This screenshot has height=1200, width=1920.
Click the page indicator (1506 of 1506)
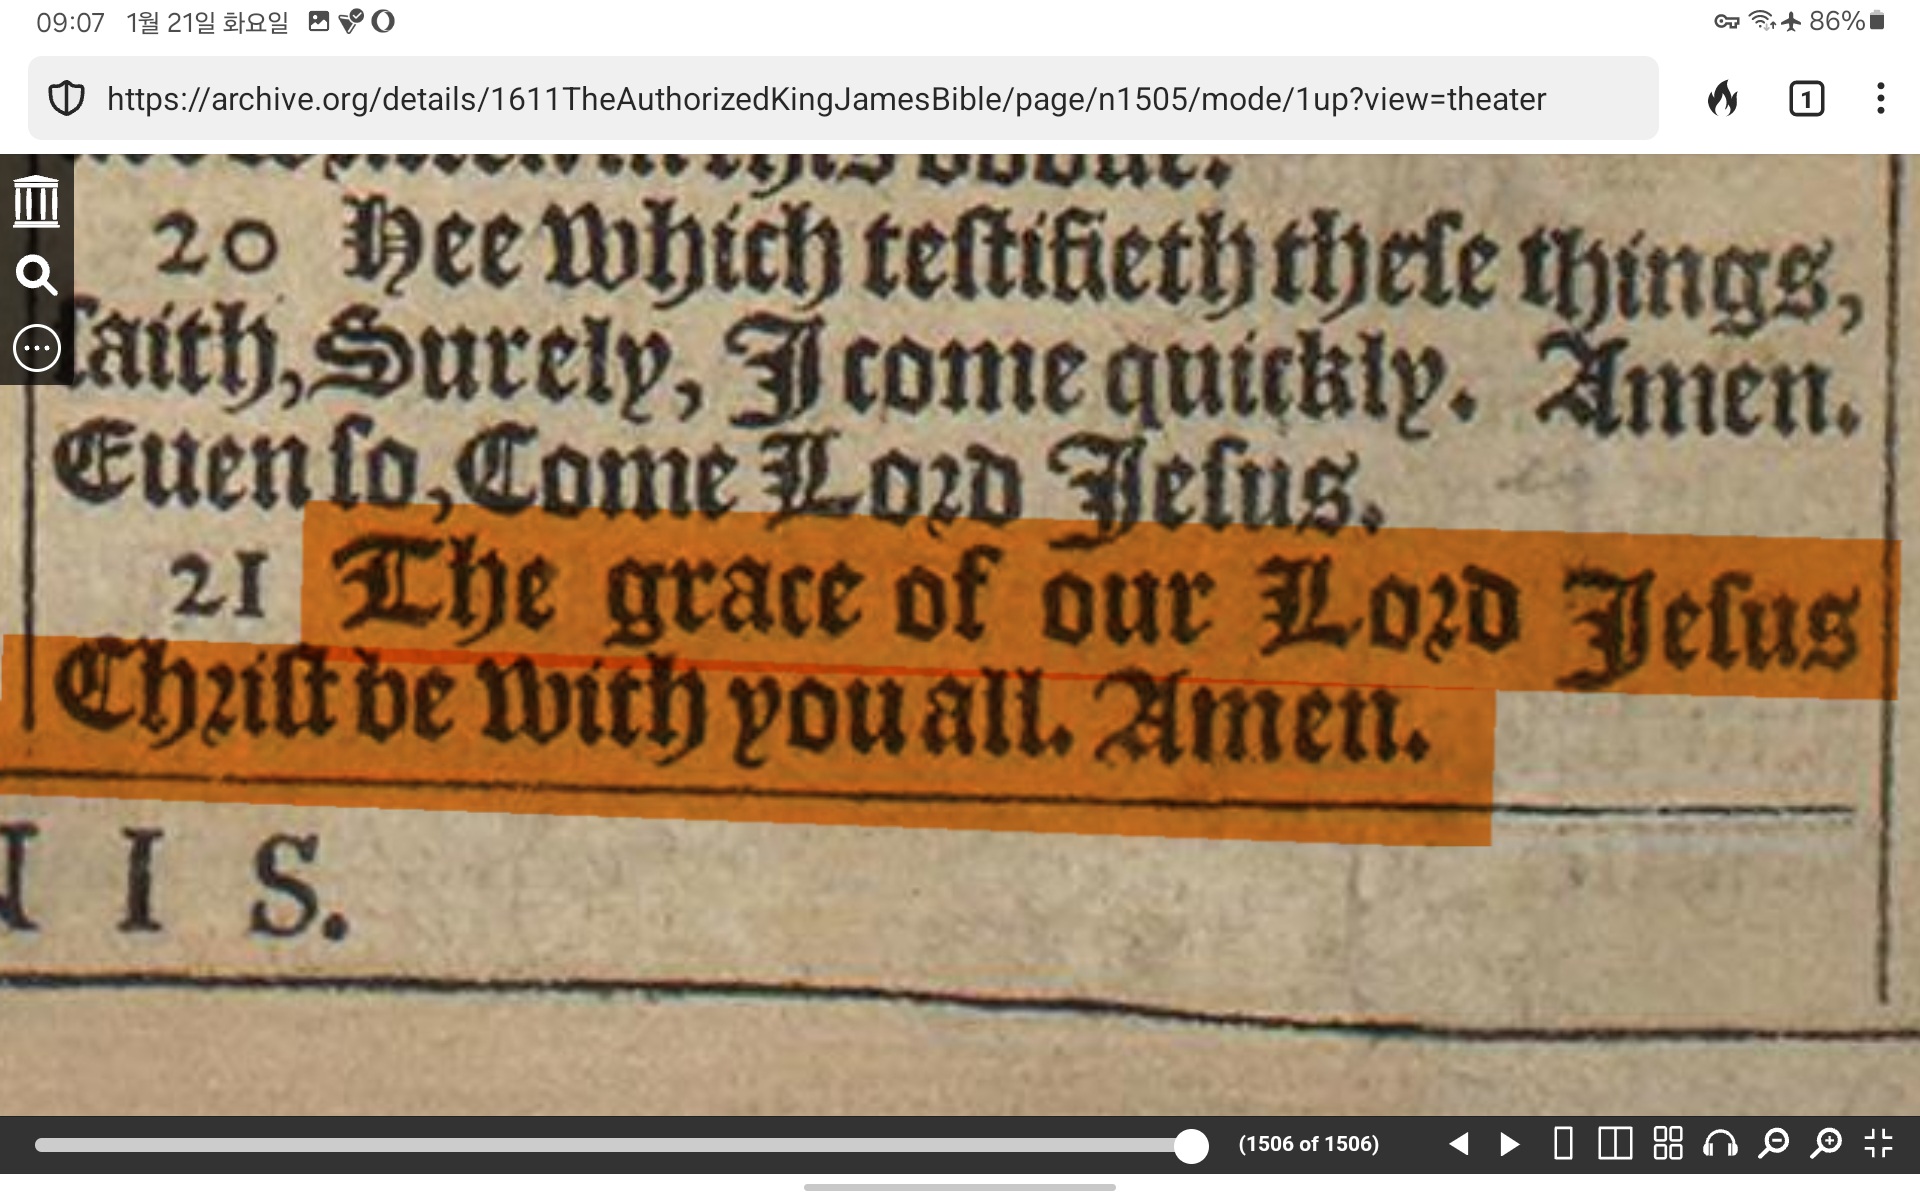tap(1308, 1144)
